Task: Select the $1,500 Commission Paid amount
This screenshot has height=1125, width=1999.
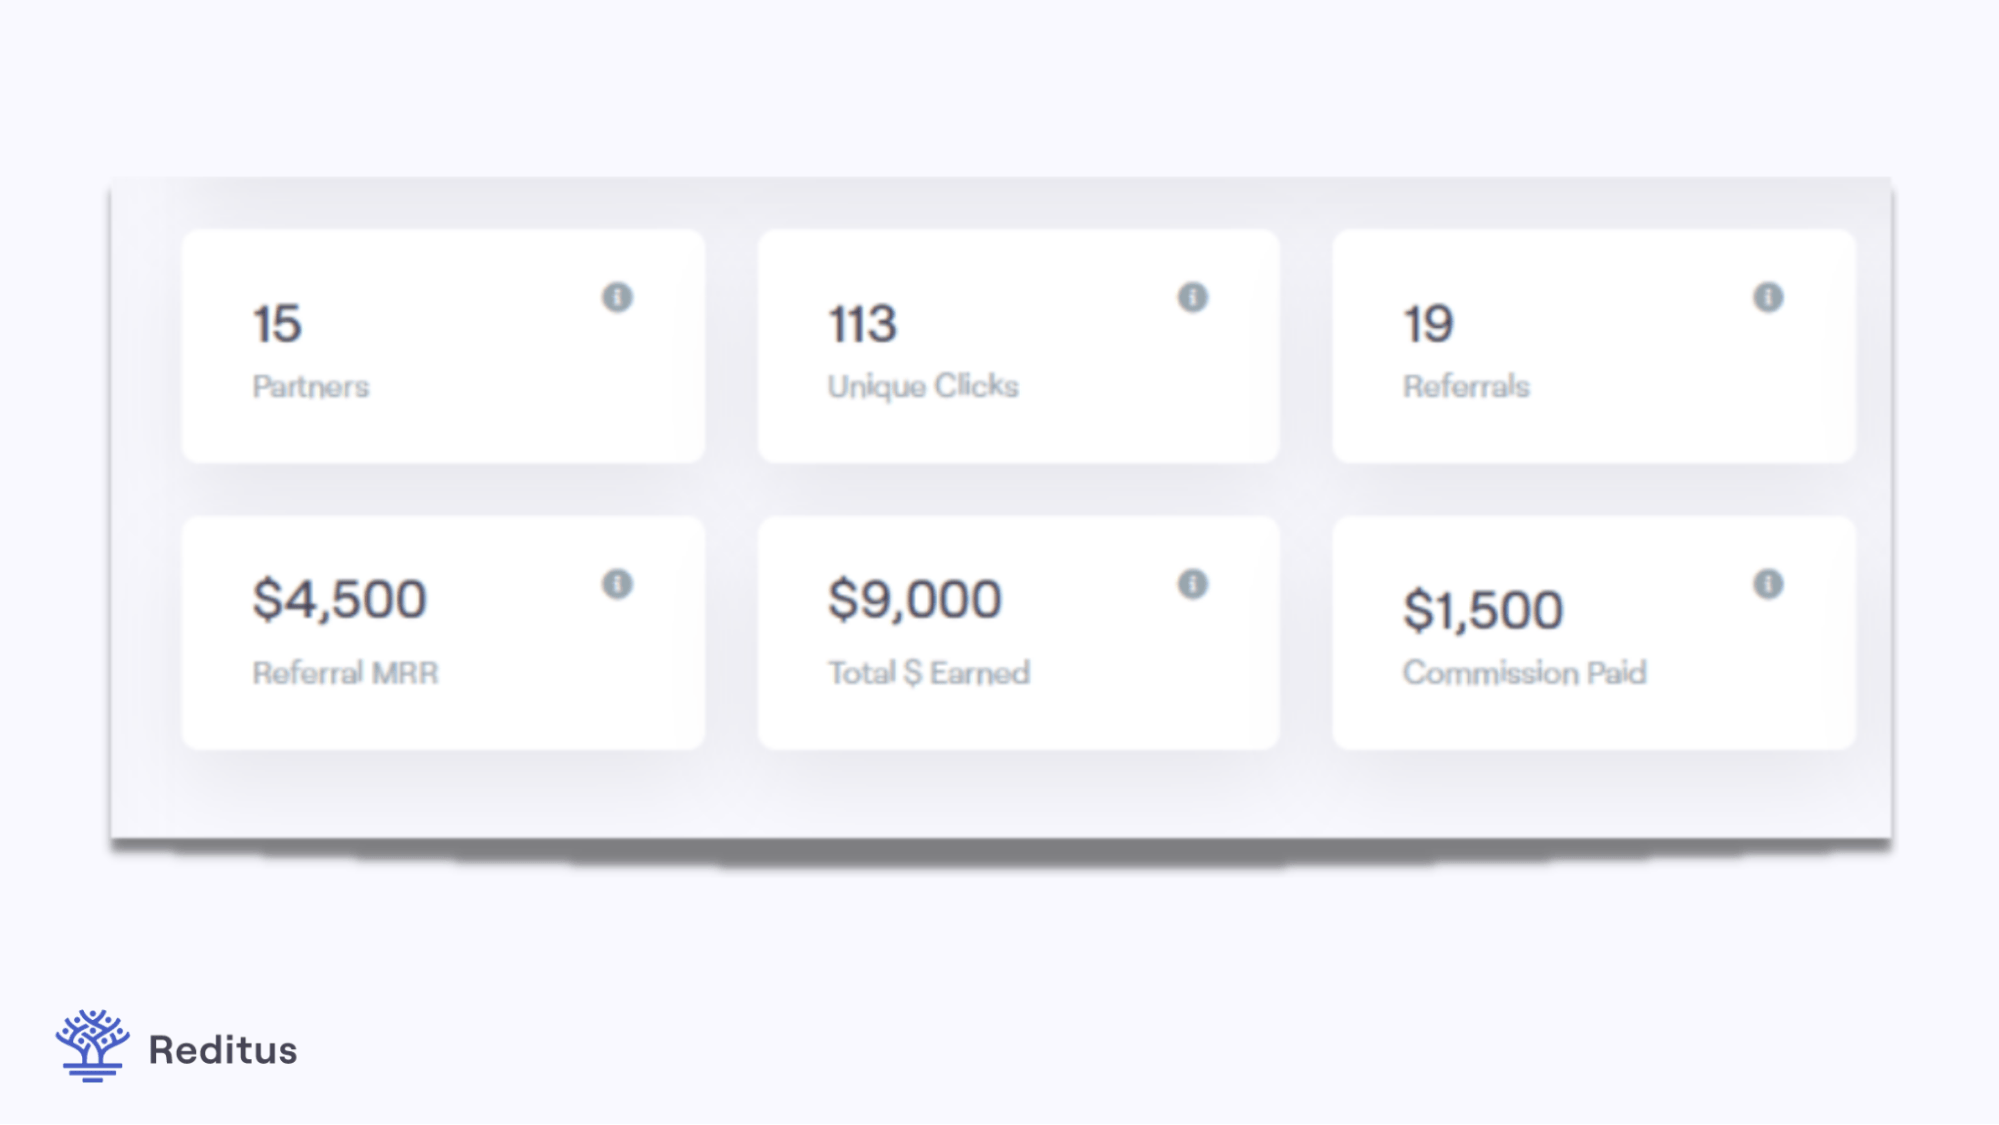Action: (x=1484, y=608)
